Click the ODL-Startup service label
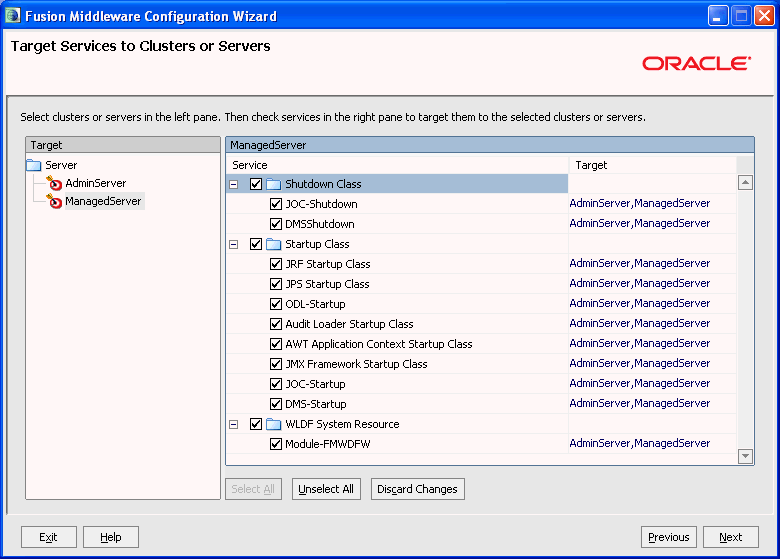 (x=315, y=304)
